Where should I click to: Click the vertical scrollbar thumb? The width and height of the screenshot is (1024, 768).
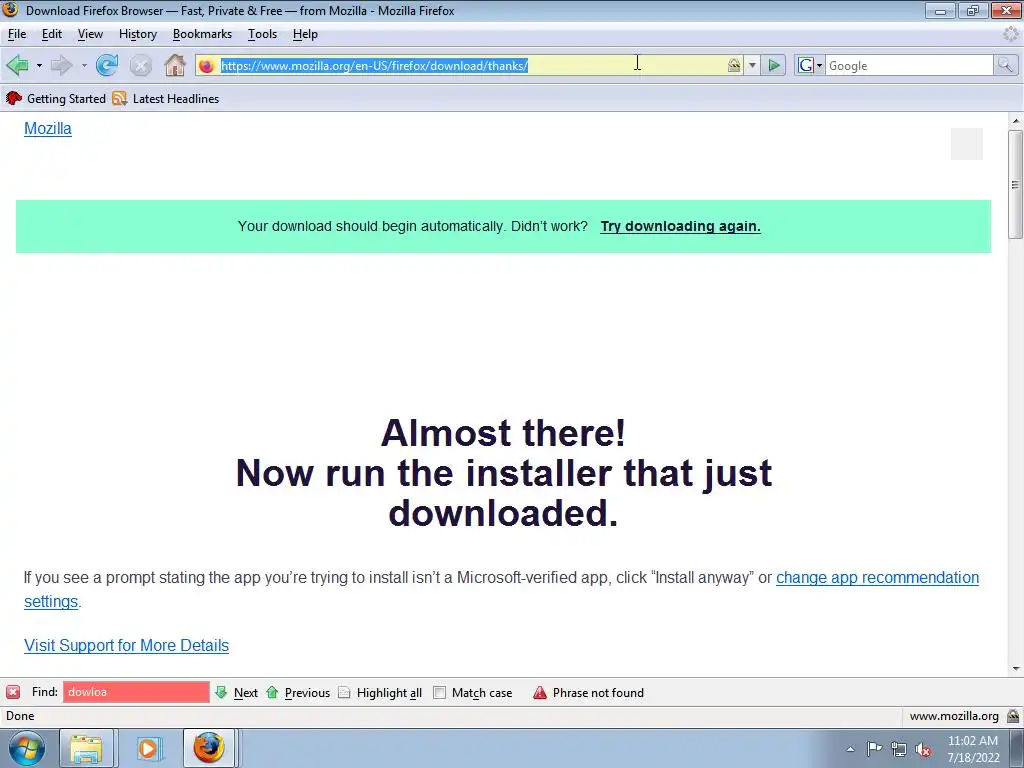pos(1015,184)
